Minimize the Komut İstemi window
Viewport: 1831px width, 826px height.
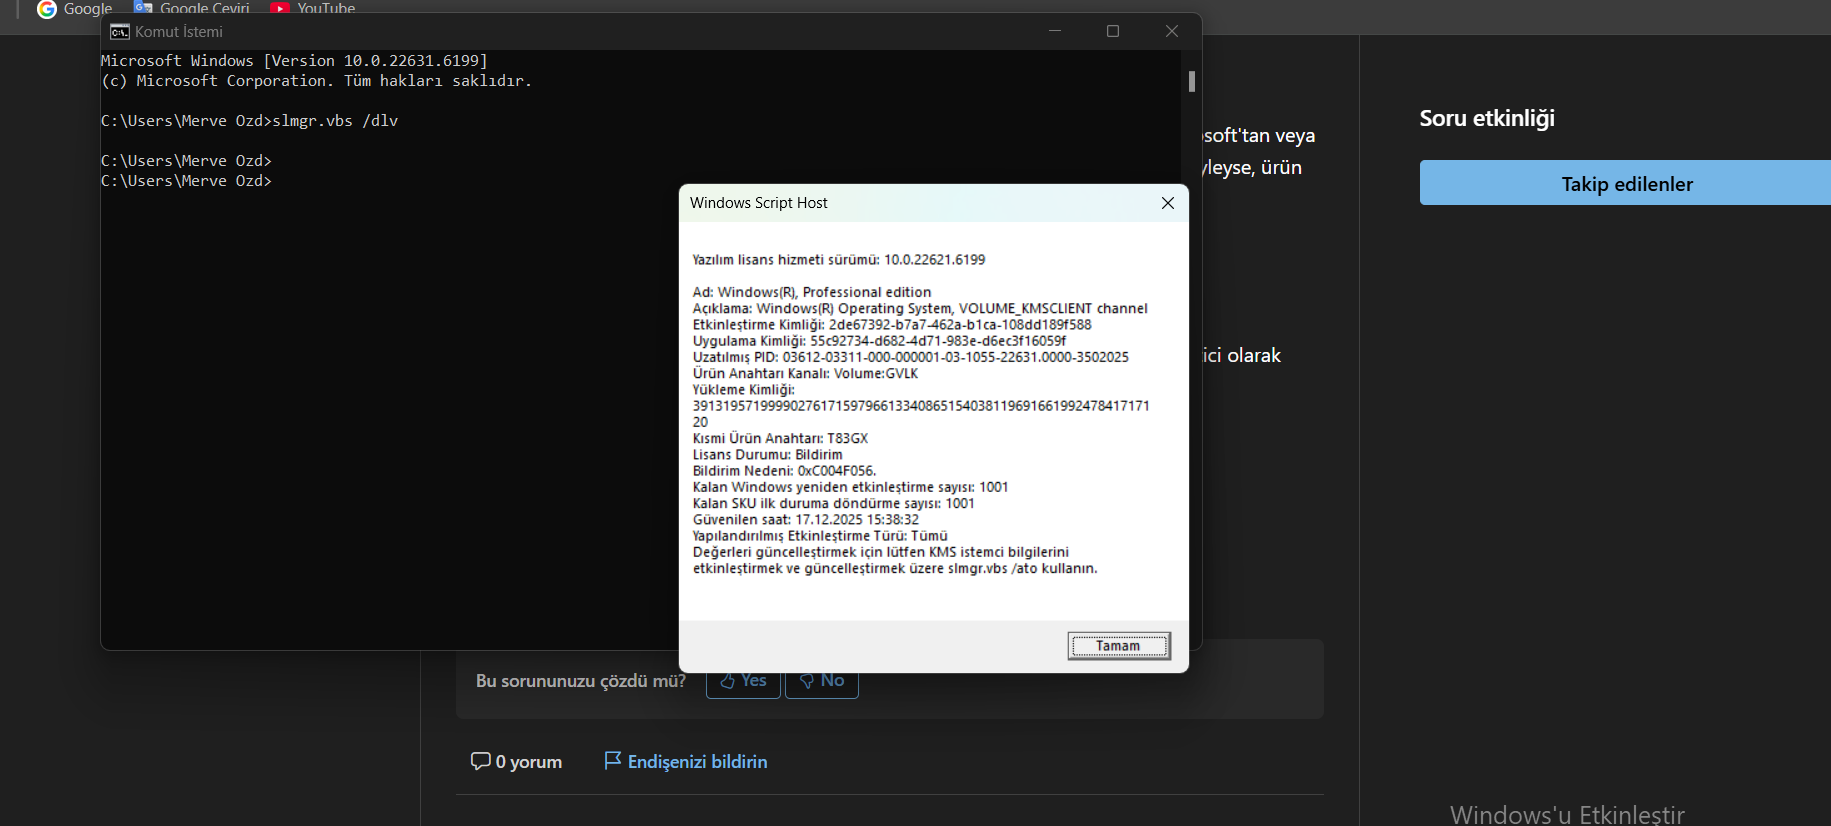point(1055,31)
